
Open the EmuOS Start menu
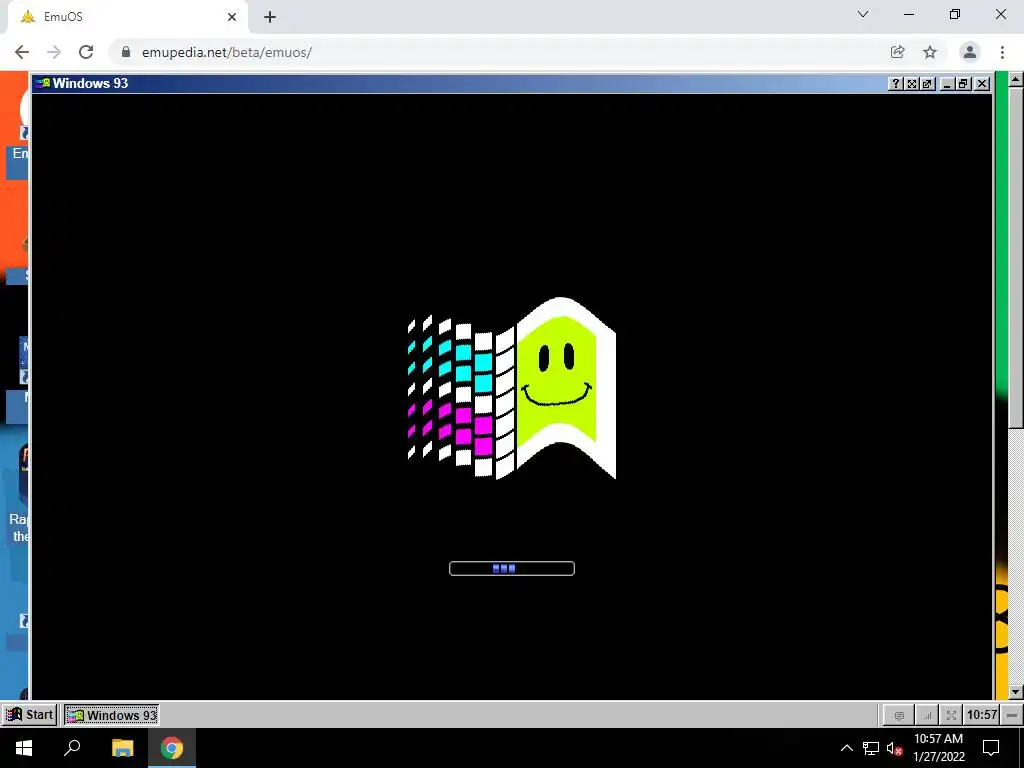(29, 714)
